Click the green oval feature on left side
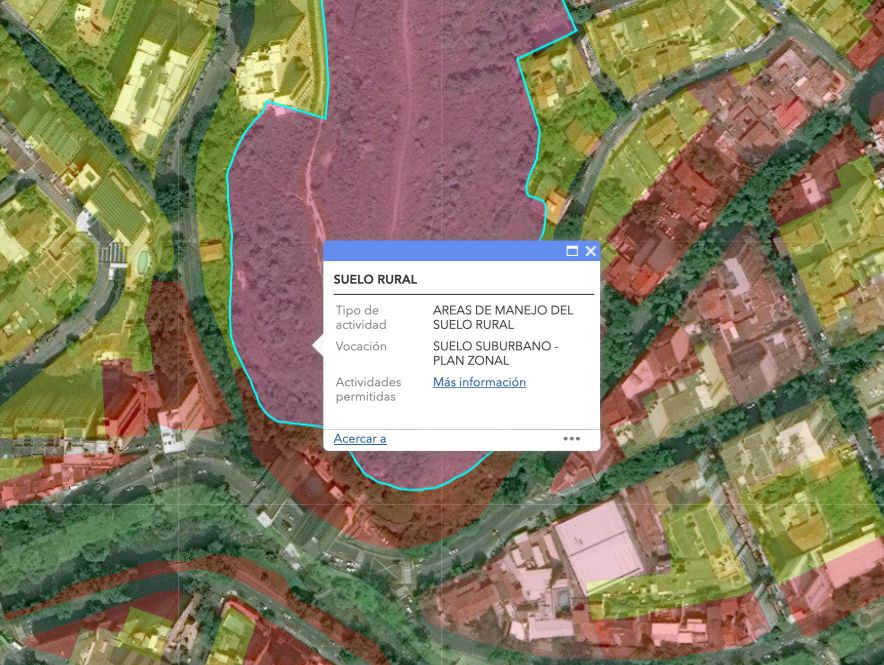This screenshot has width=884, height=665. click(x=143, y=261)
